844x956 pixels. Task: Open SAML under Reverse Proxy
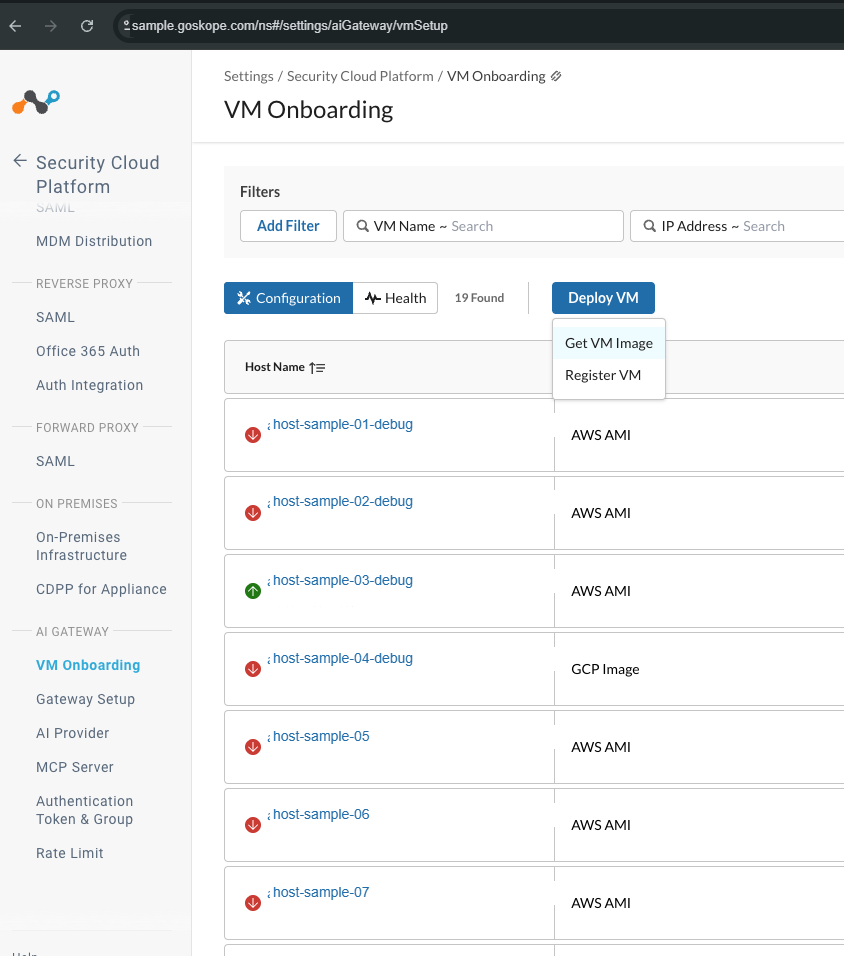coord(55,318)
